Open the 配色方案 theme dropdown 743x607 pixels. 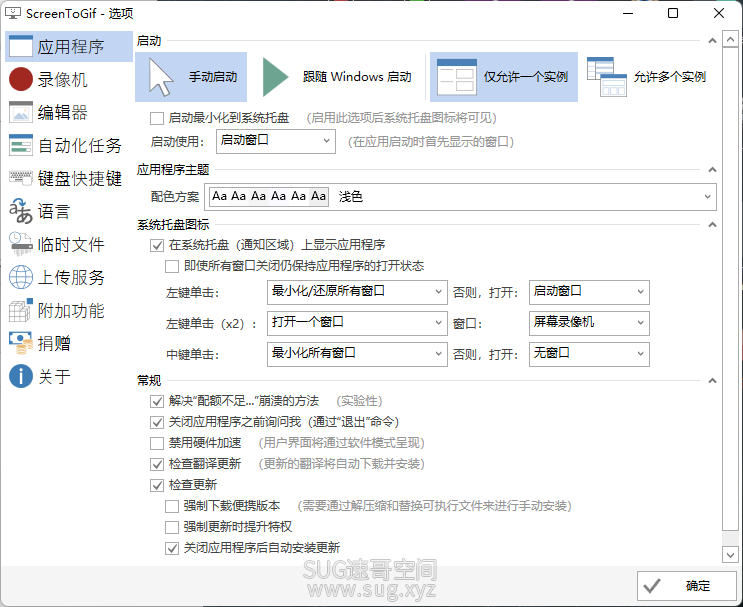tap(460, 197)
